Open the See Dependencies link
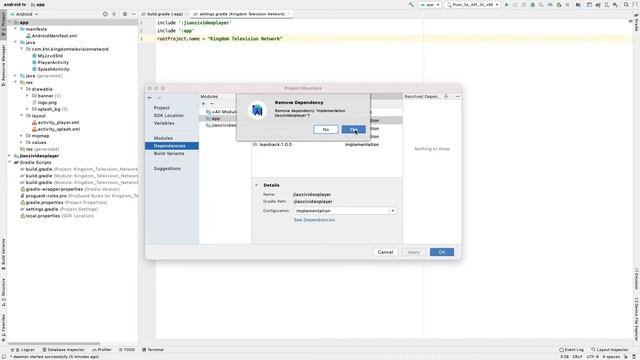This screenshot has height=360, width=640. pos(314,220)
